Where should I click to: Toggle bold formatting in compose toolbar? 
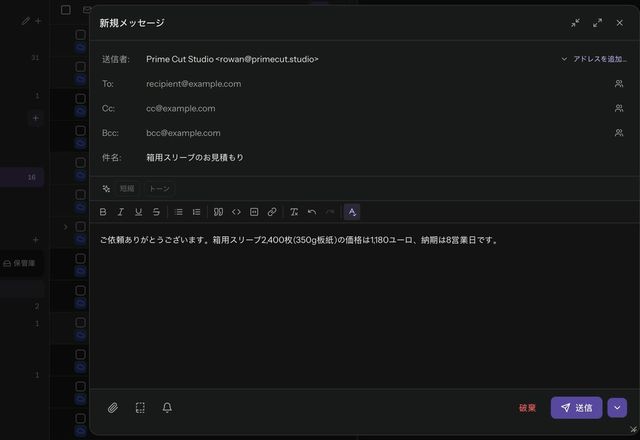tap(103, 212)
